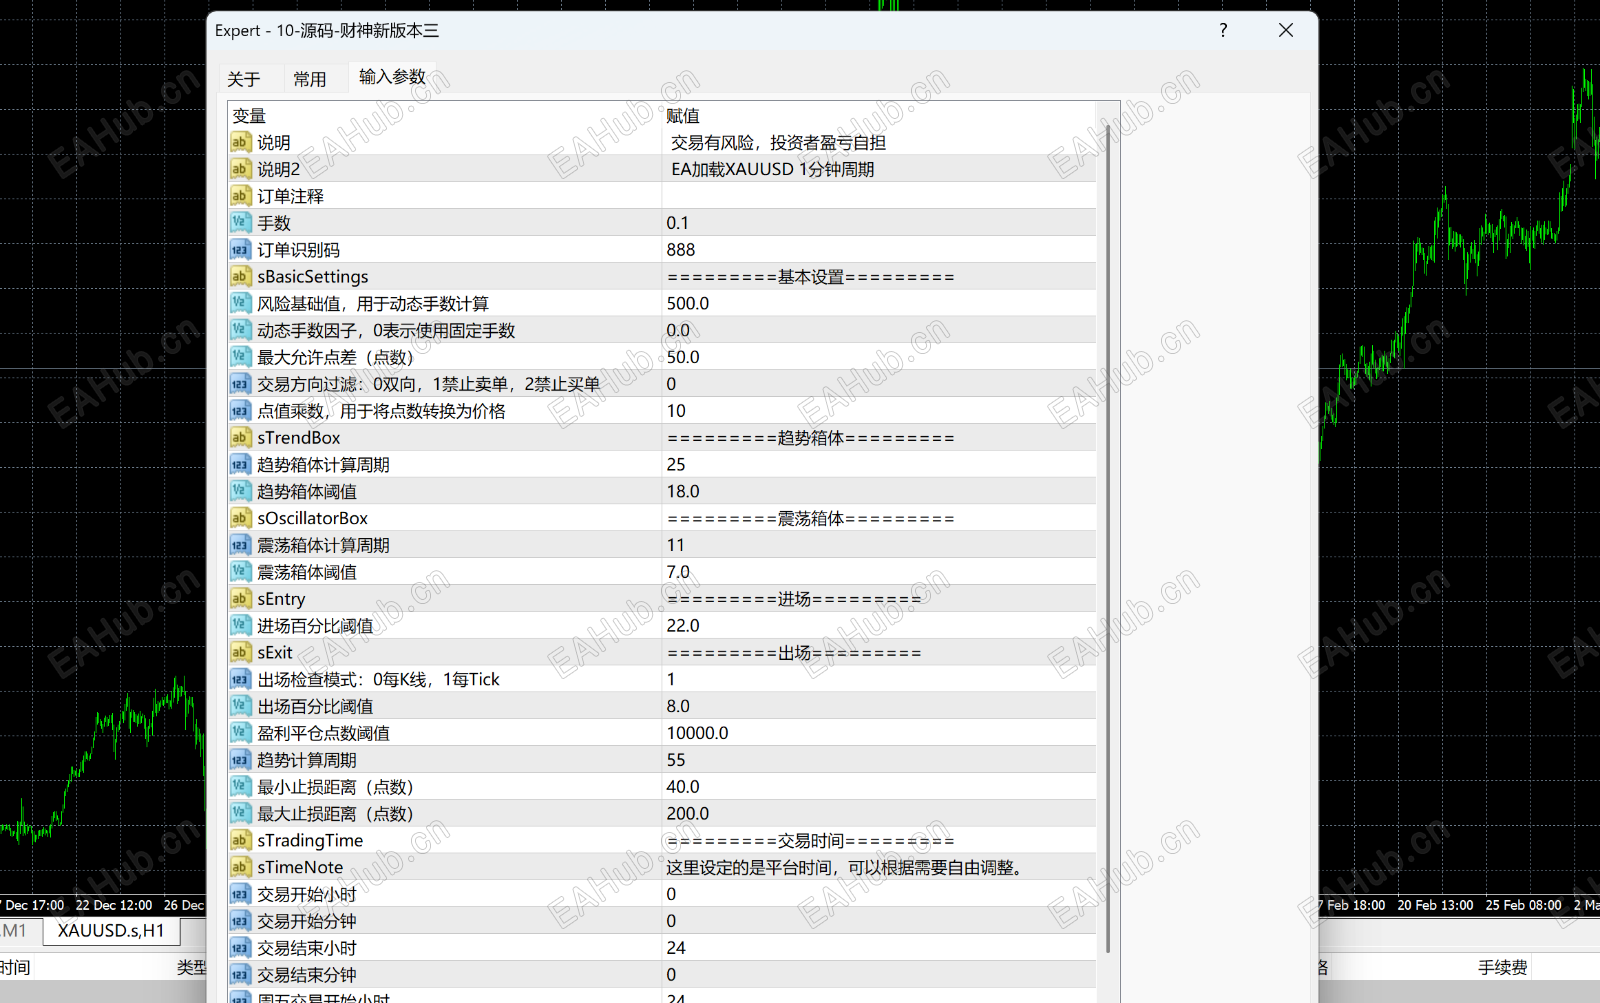
Task: Click the ab icon next to sTrendBox
Action: (x=240, y=437)
